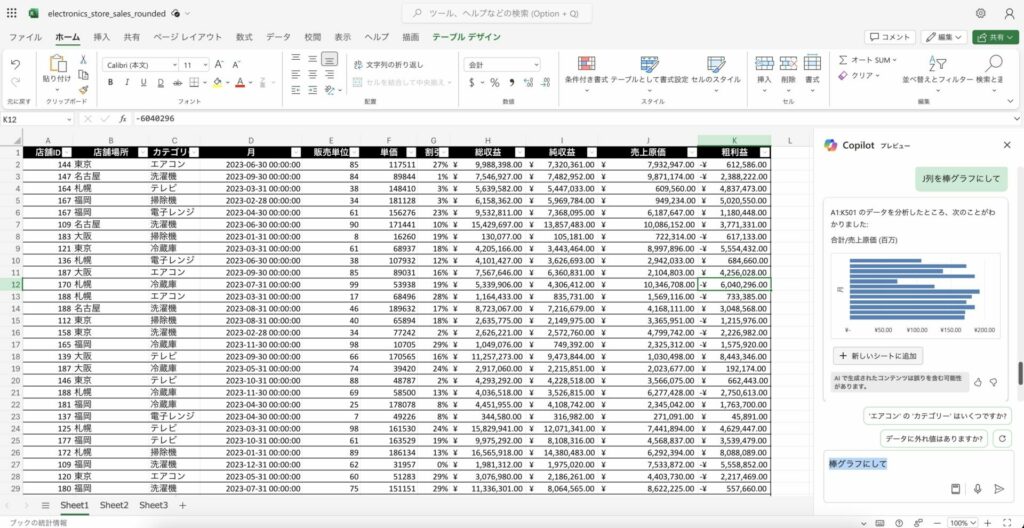Viewport: 1024px width, 528px height.
Task: Open the 会計 number format dropdown
Action: click(x=536, y=65)
